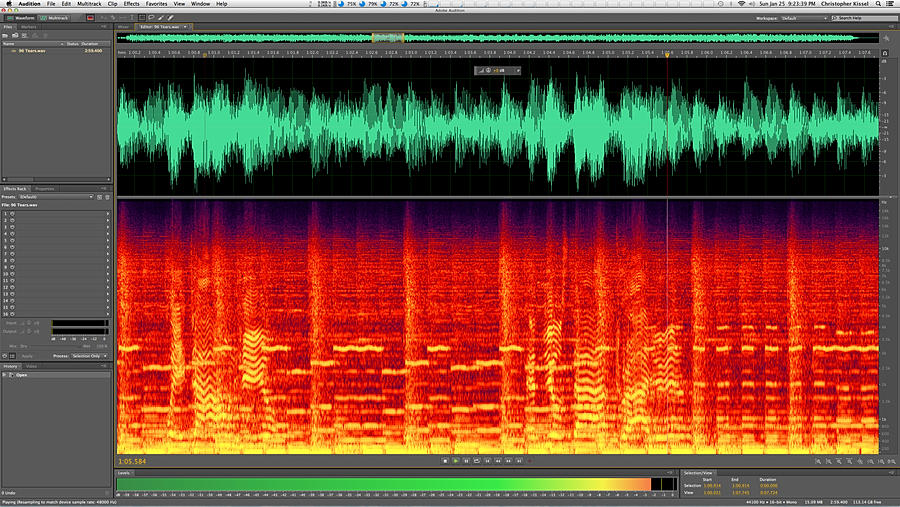900x507 pixels.
Task: Click Zoom Out Amplitude icon
Action: coord(828,461)
